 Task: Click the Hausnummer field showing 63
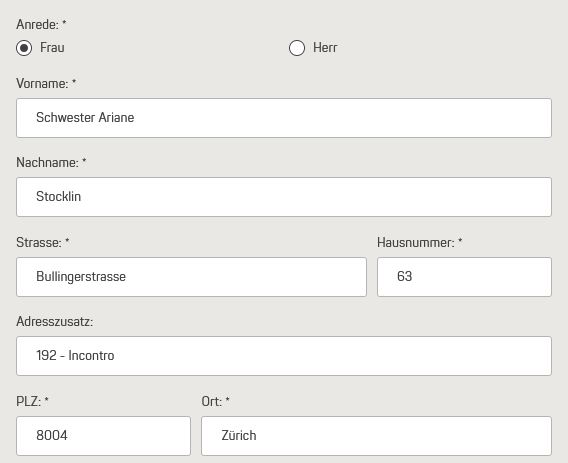tap(464, 277)
